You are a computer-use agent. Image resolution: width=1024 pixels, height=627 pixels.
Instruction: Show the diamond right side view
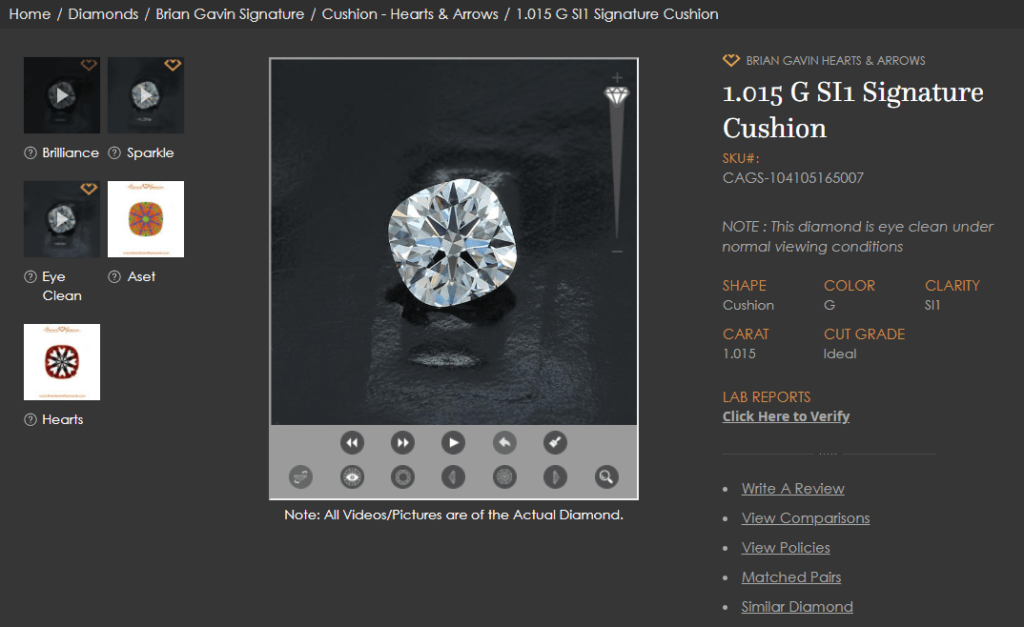point(555,477)
